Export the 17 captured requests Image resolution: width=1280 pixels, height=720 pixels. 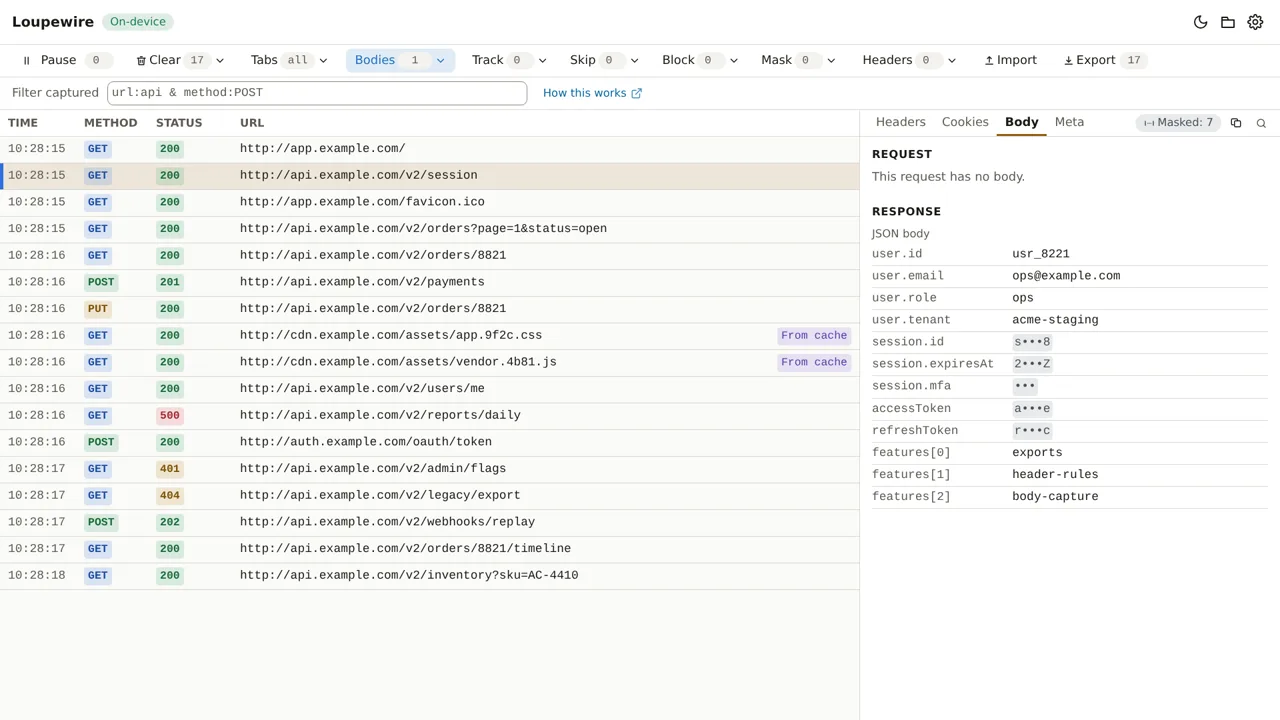[1103, 60]
